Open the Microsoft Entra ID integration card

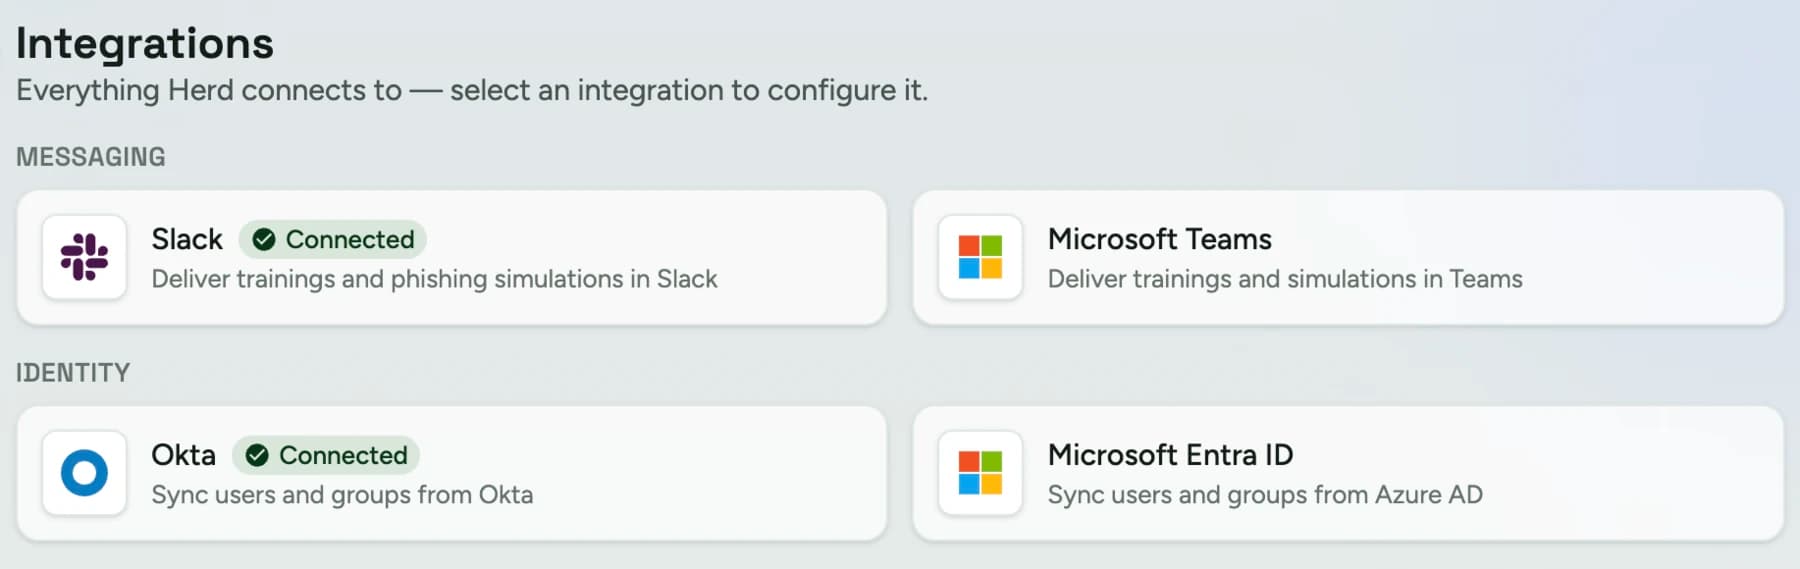click(1348, 473)
